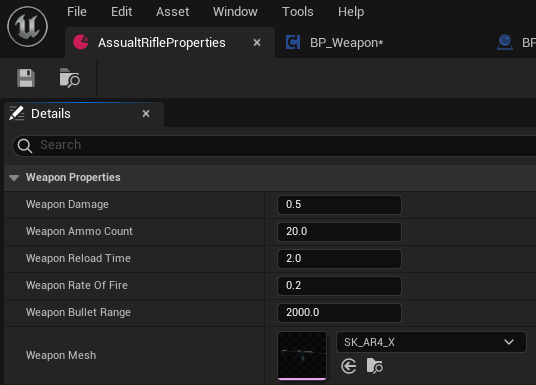Select the Weapon Bullet Range label
The image size is (536, 385).
78,312
